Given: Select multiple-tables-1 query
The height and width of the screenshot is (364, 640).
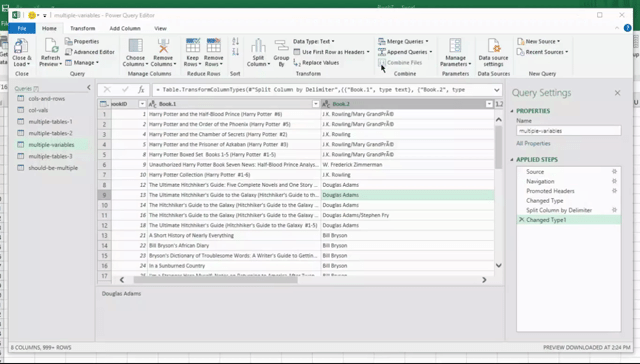Looking at the screenshot, I should tap(51, 122).
